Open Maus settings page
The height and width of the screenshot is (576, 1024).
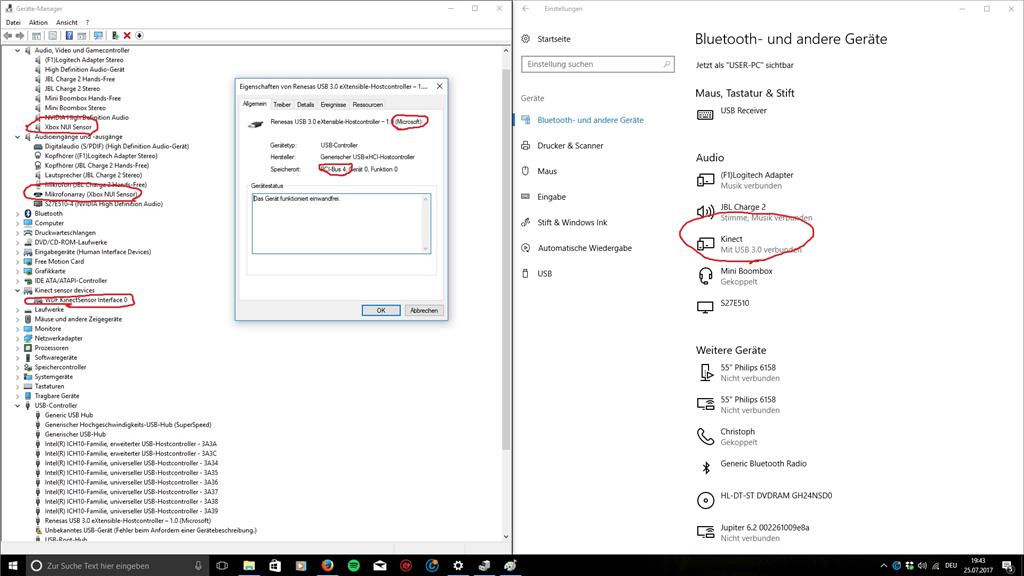click(x=547, y=171)
